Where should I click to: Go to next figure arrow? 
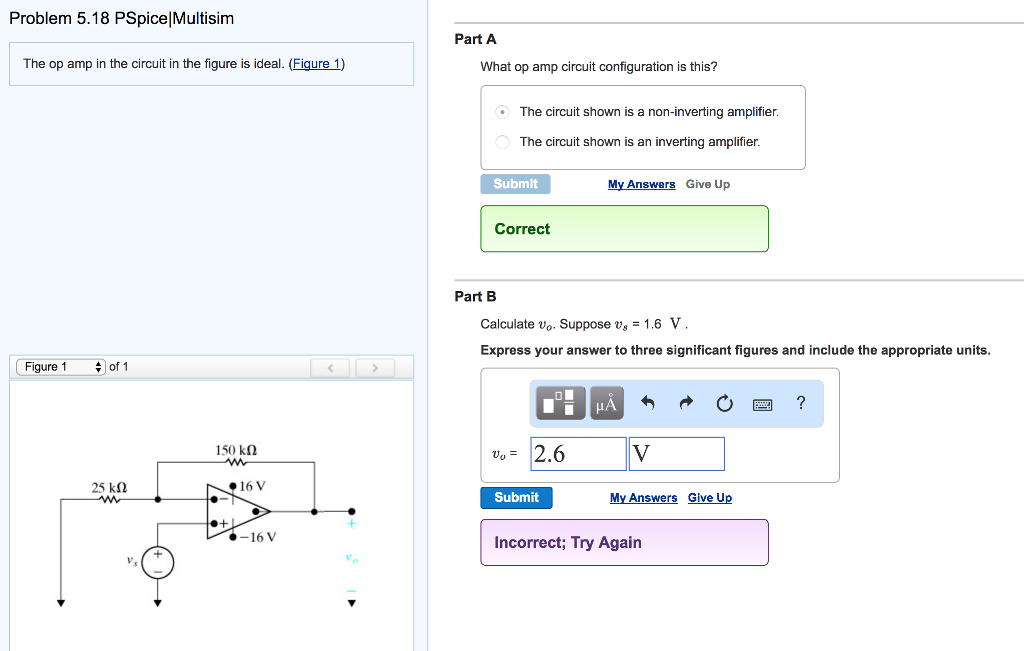coord(375,368)
